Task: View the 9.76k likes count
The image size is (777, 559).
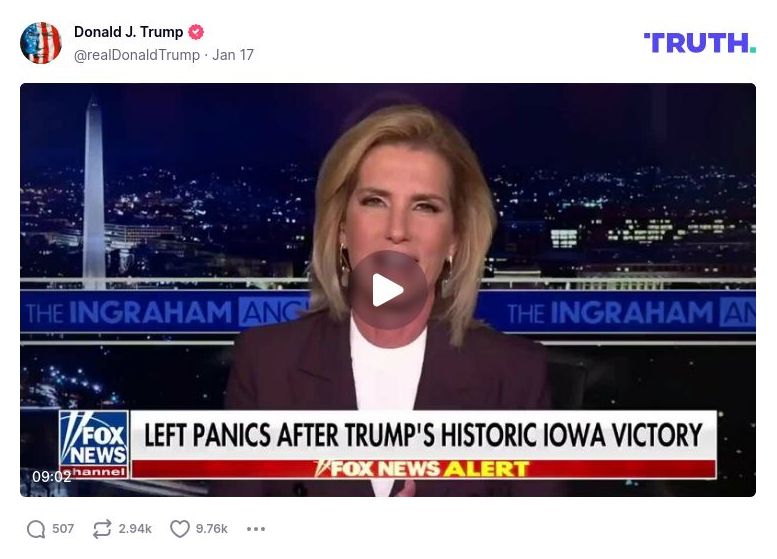Action: 212,529
